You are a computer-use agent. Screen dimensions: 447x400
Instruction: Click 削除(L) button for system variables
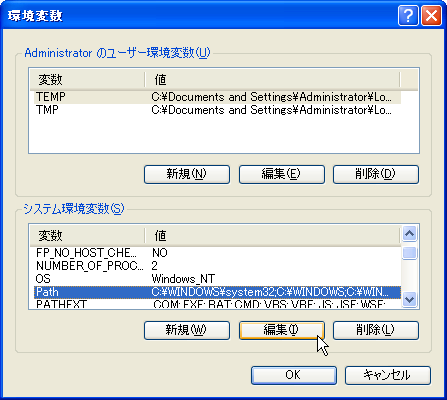(x=376, y=330)
